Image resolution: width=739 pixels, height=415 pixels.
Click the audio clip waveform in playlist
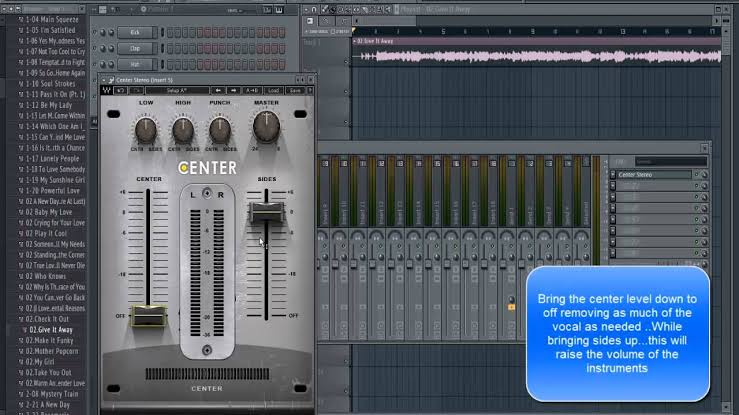point(537,57)
